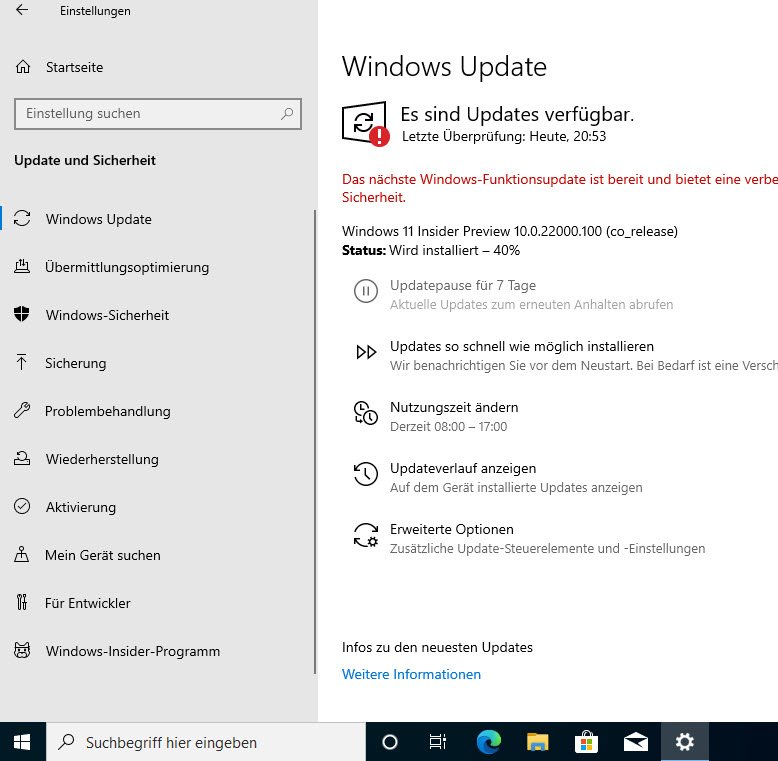Follow the Weitere Informationen link

(411, 674)
